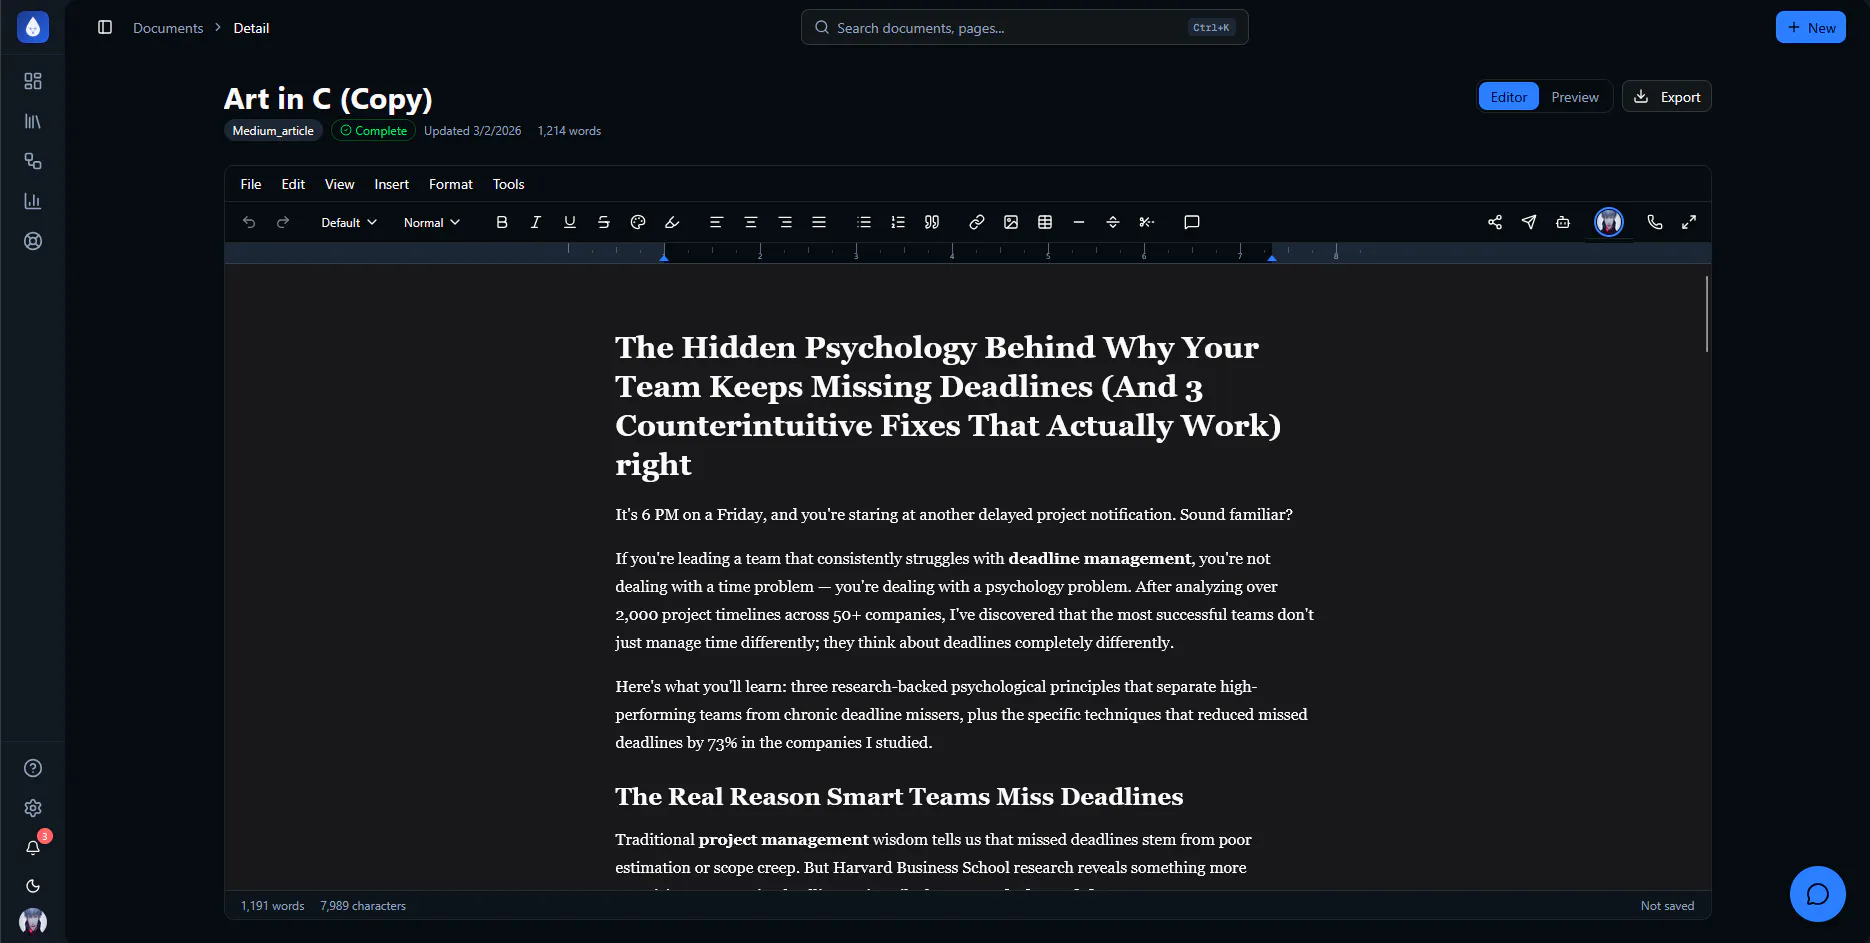The height and width of the screenshot is (943, 1870).
Task: Click the Undo arrow in the toolbar
Action: (x=249, y=222)
